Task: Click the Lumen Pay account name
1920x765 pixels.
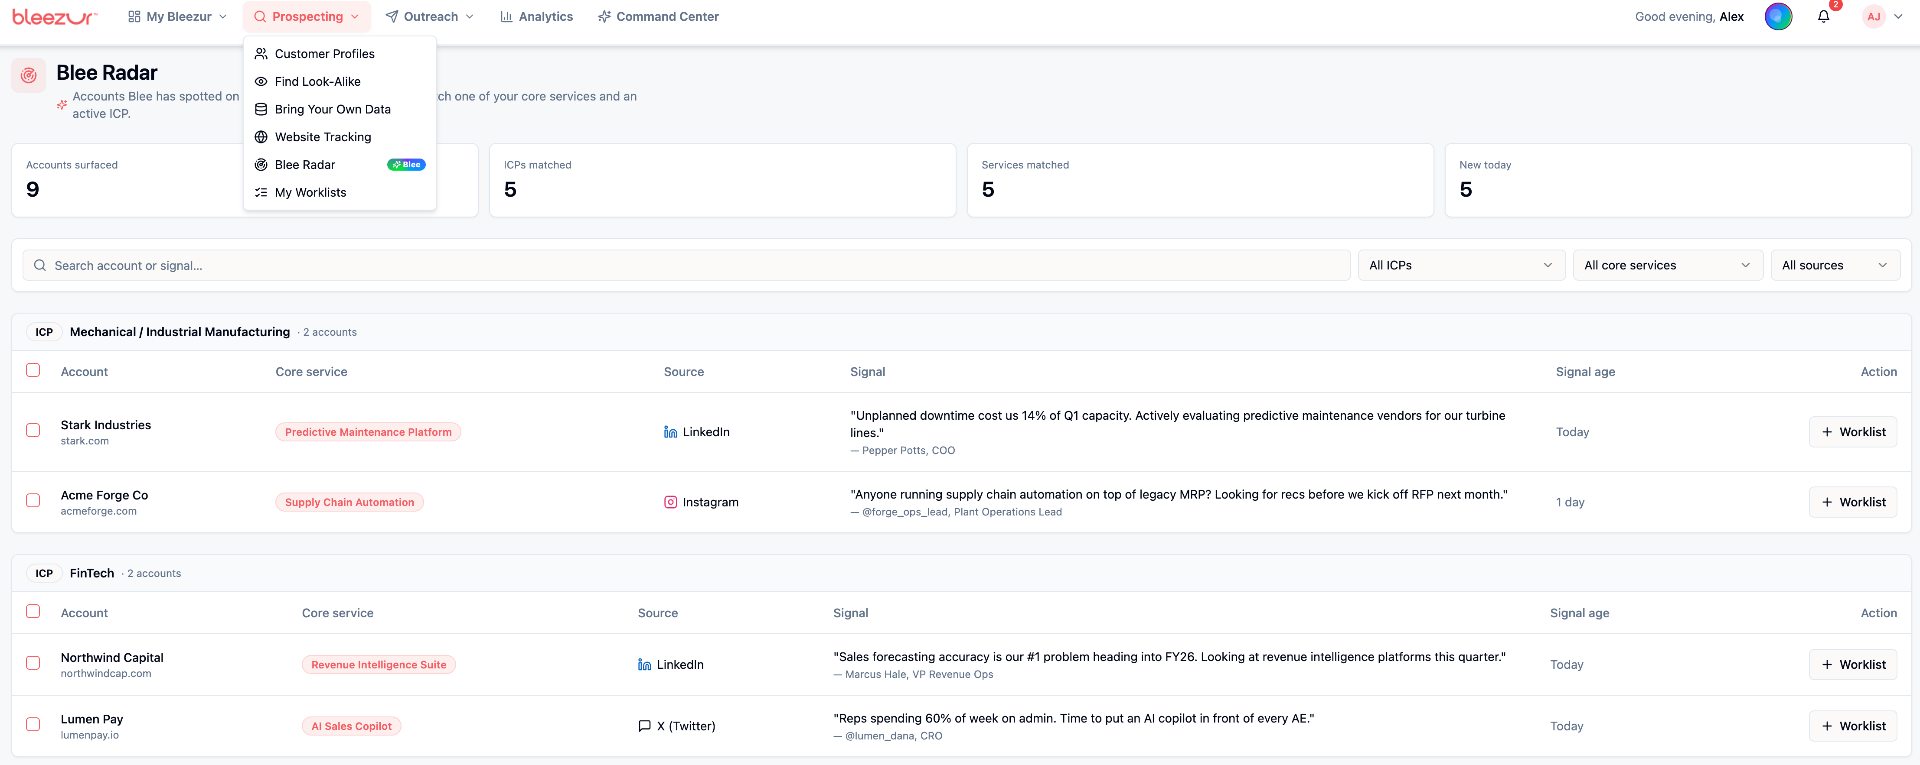Action: coord(92,719)
